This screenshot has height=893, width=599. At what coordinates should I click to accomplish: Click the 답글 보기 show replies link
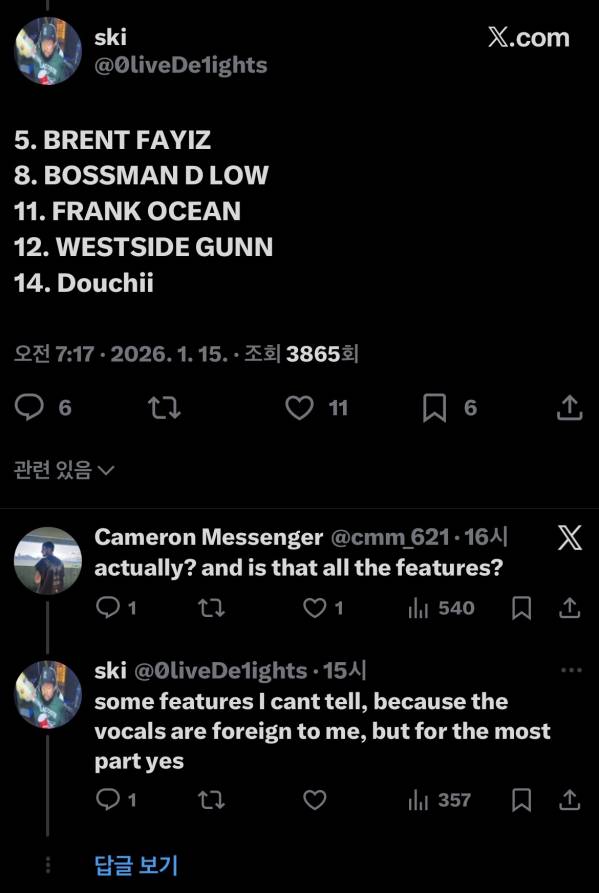136,865
